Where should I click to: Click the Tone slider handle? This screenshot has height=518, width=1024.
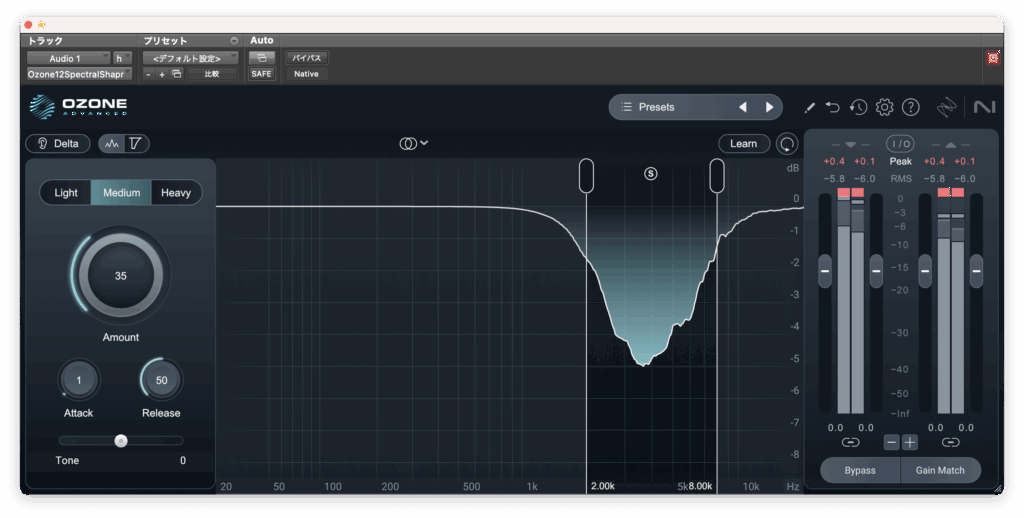pos(121,440)
